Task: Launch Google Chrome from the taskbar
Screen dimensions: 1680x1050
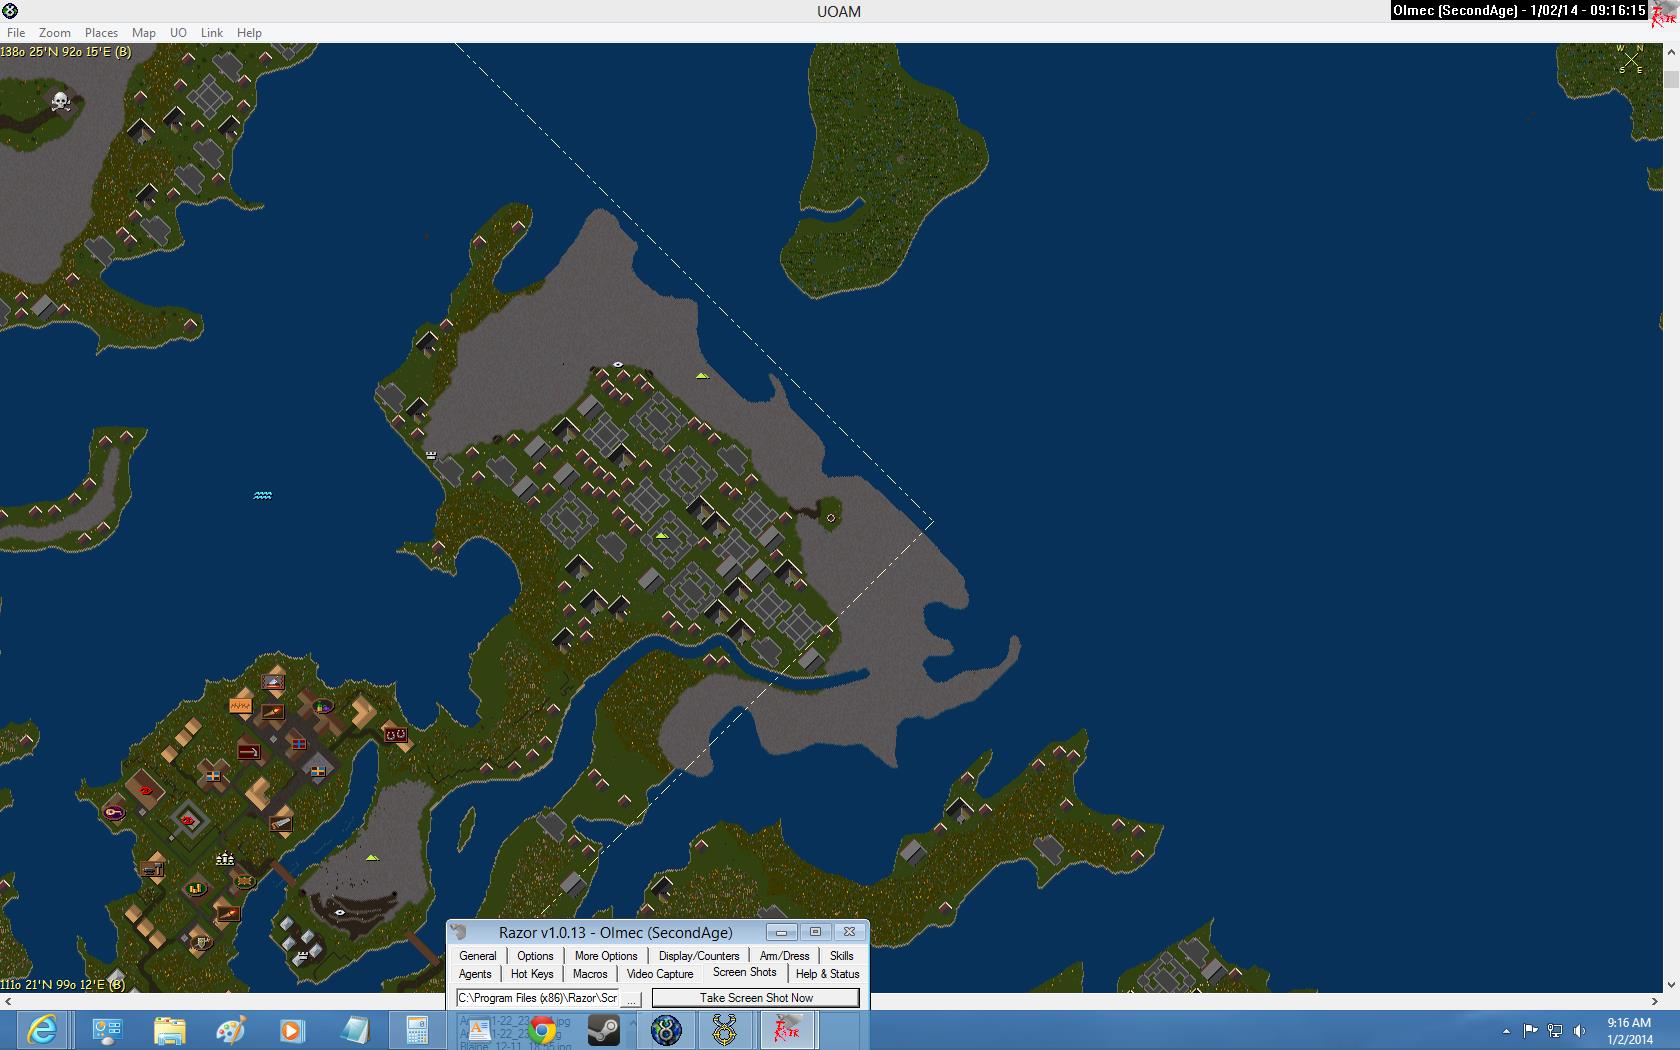Action: pos(542,1029)
